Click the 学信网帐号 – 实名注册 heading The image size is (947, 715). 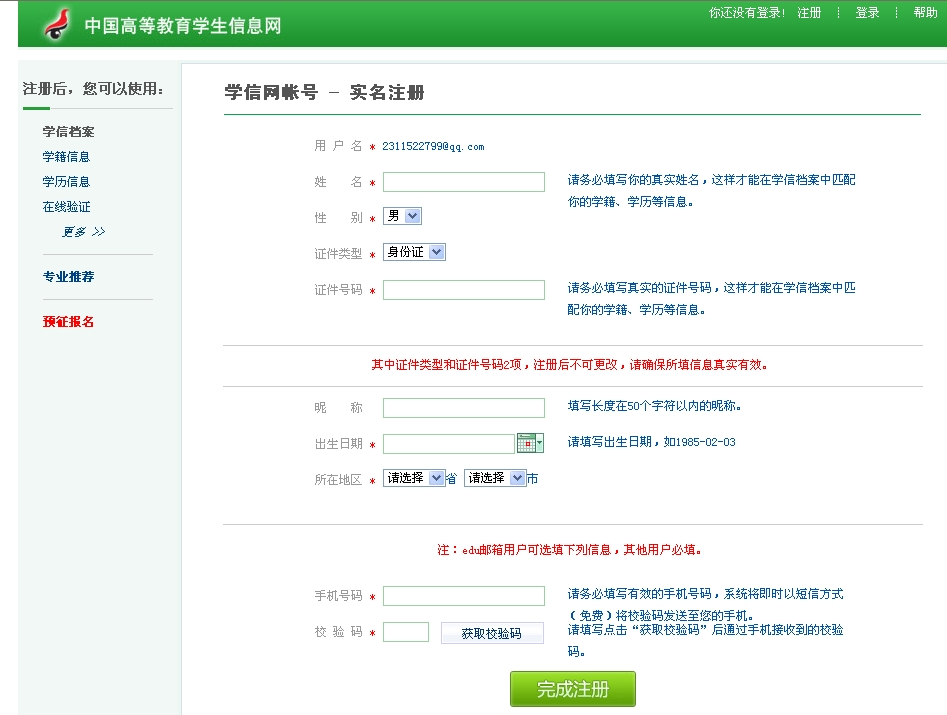pyautogui.click(x=324, y=92)
